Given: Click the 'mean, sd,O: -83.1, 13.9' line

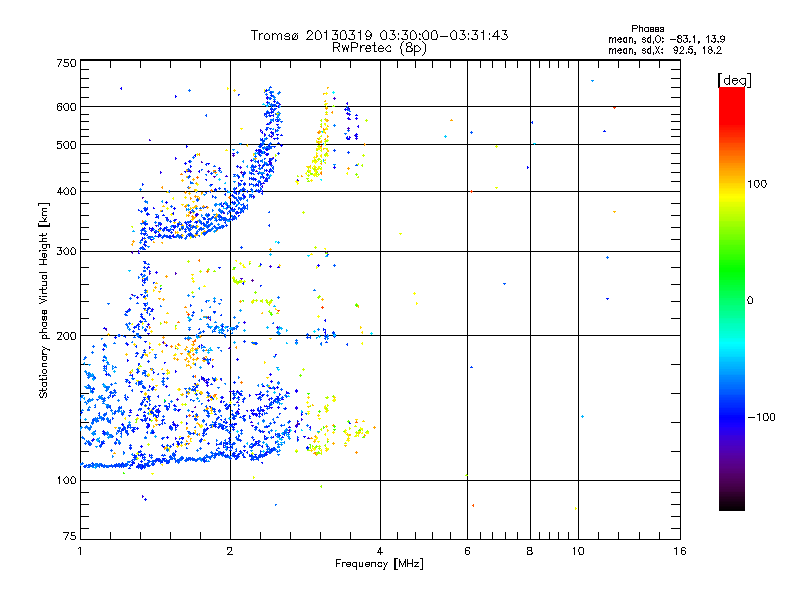Looking at the screenshot, I should coord(666,39).
